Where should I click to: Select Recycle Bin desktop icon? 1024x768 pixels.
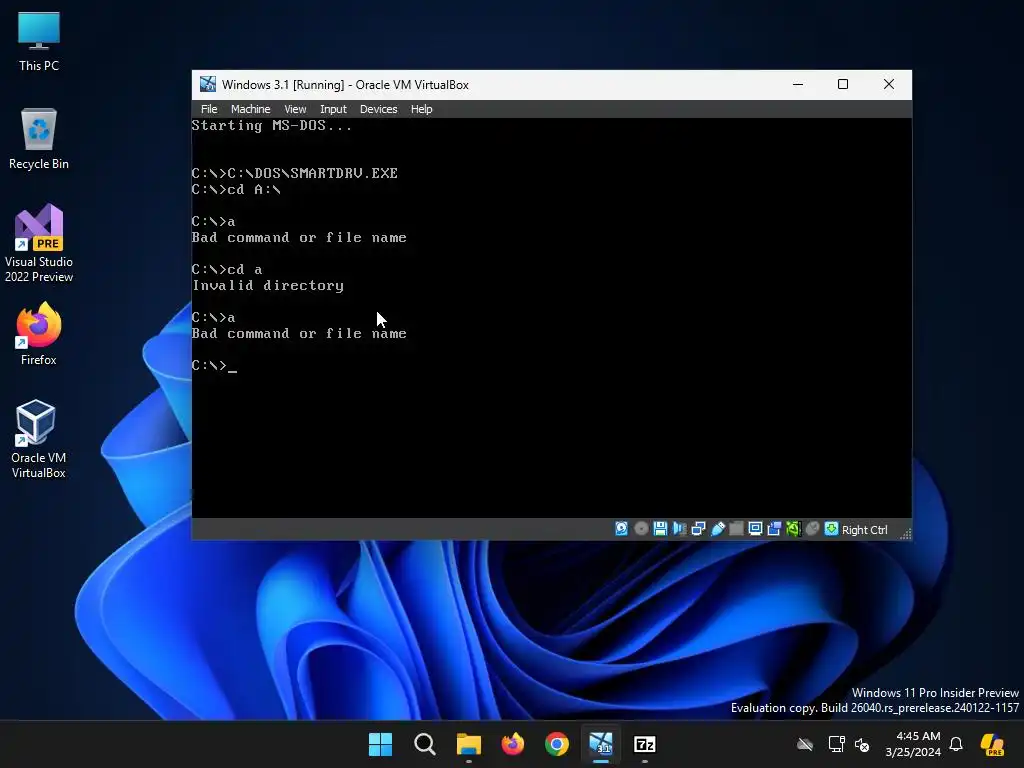(39, 139)
